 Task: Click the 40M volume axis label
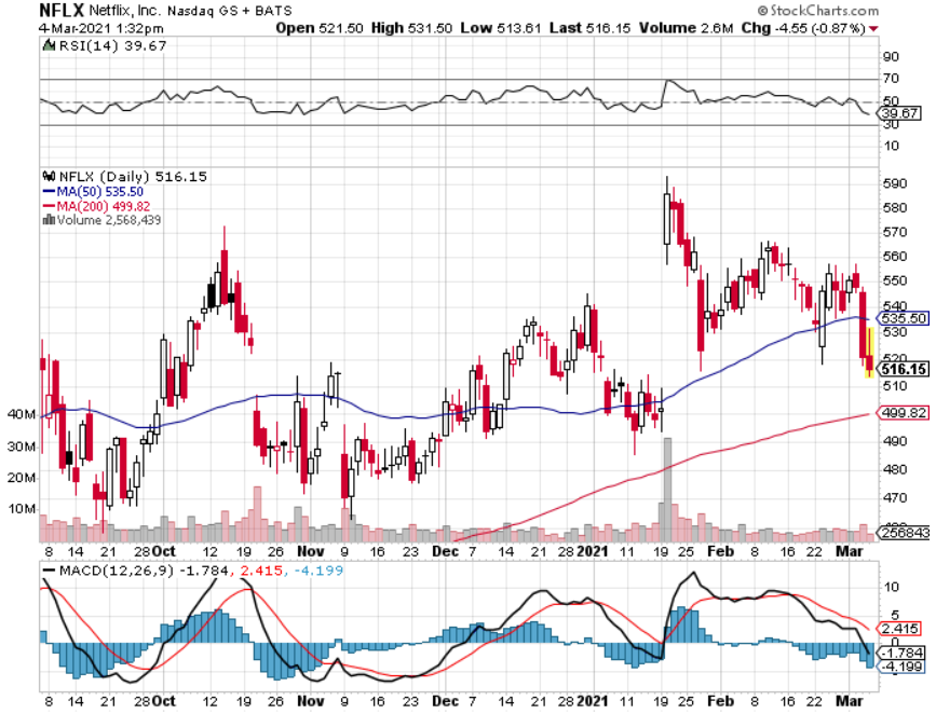point(22,414)
